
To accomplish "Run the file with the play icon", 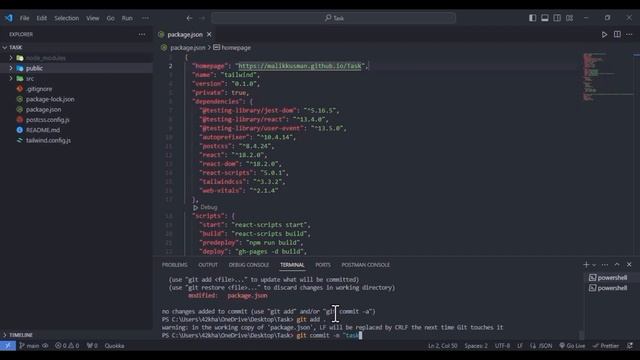I will click(x=604, y=35).
